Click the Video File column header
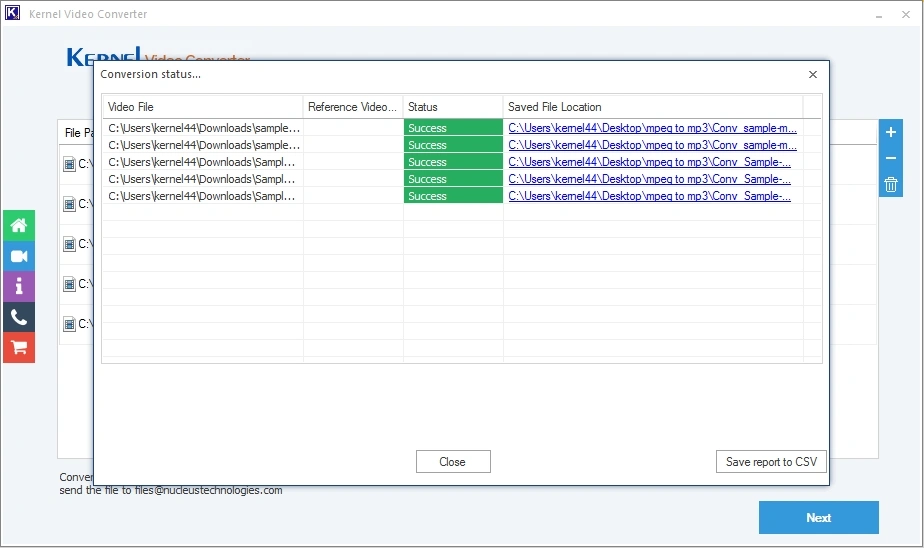Image resolution: width=924 pixels, height=548 pixels. (x=203, y=107)
